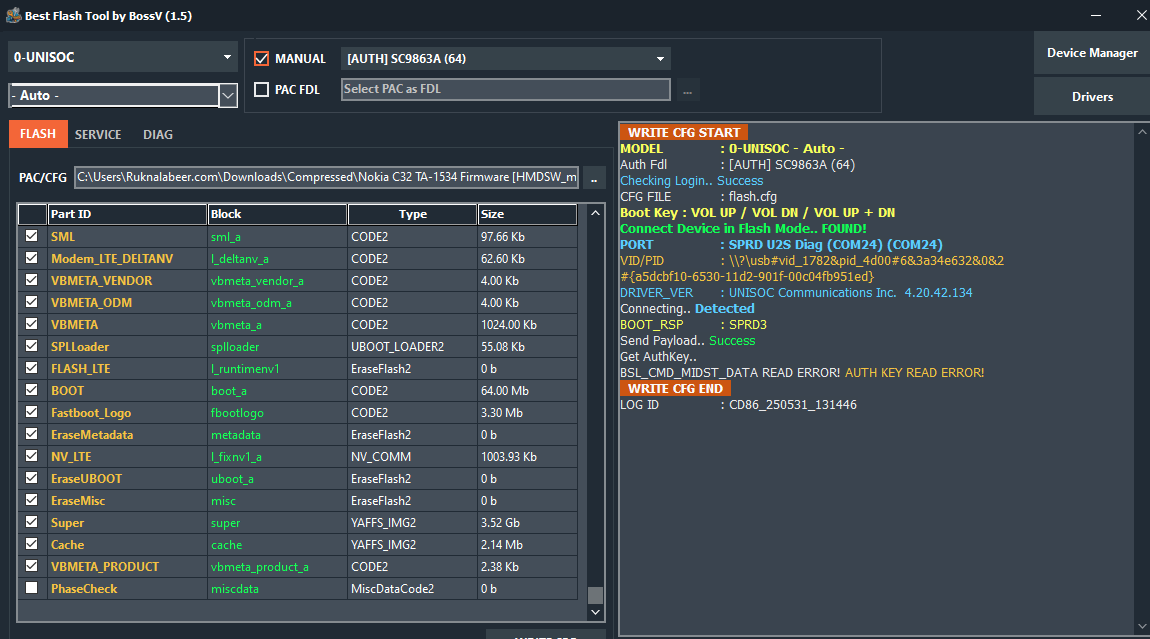Toggle the MANUAL checkbox
Viewport: 1150px width, 639px height.
click(261, 59)
